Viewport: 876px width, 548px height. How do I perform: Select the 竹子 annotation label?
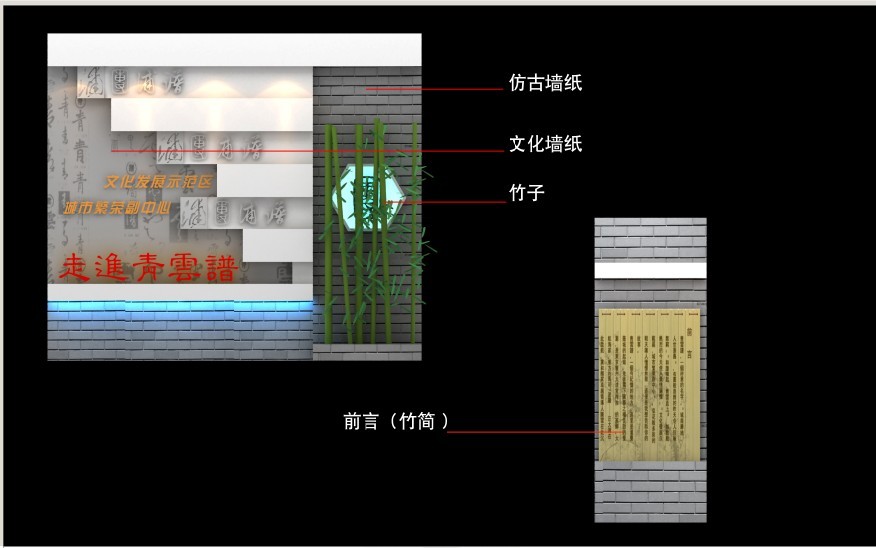pyautogui.click(x=527, y=193)
